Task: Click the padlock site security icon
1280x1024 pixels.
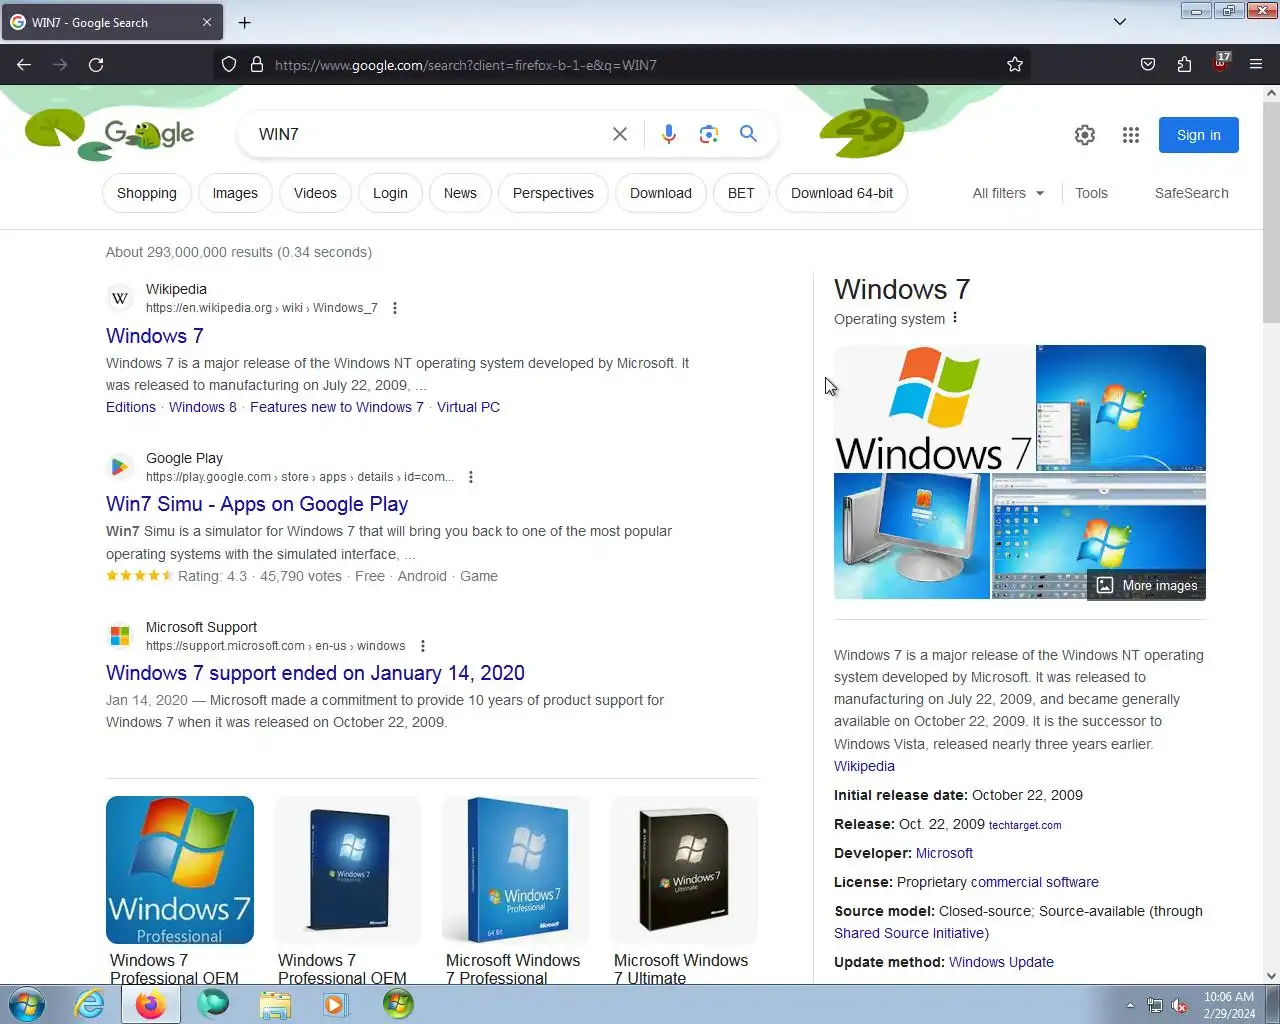Action: [x=257, y=65]
